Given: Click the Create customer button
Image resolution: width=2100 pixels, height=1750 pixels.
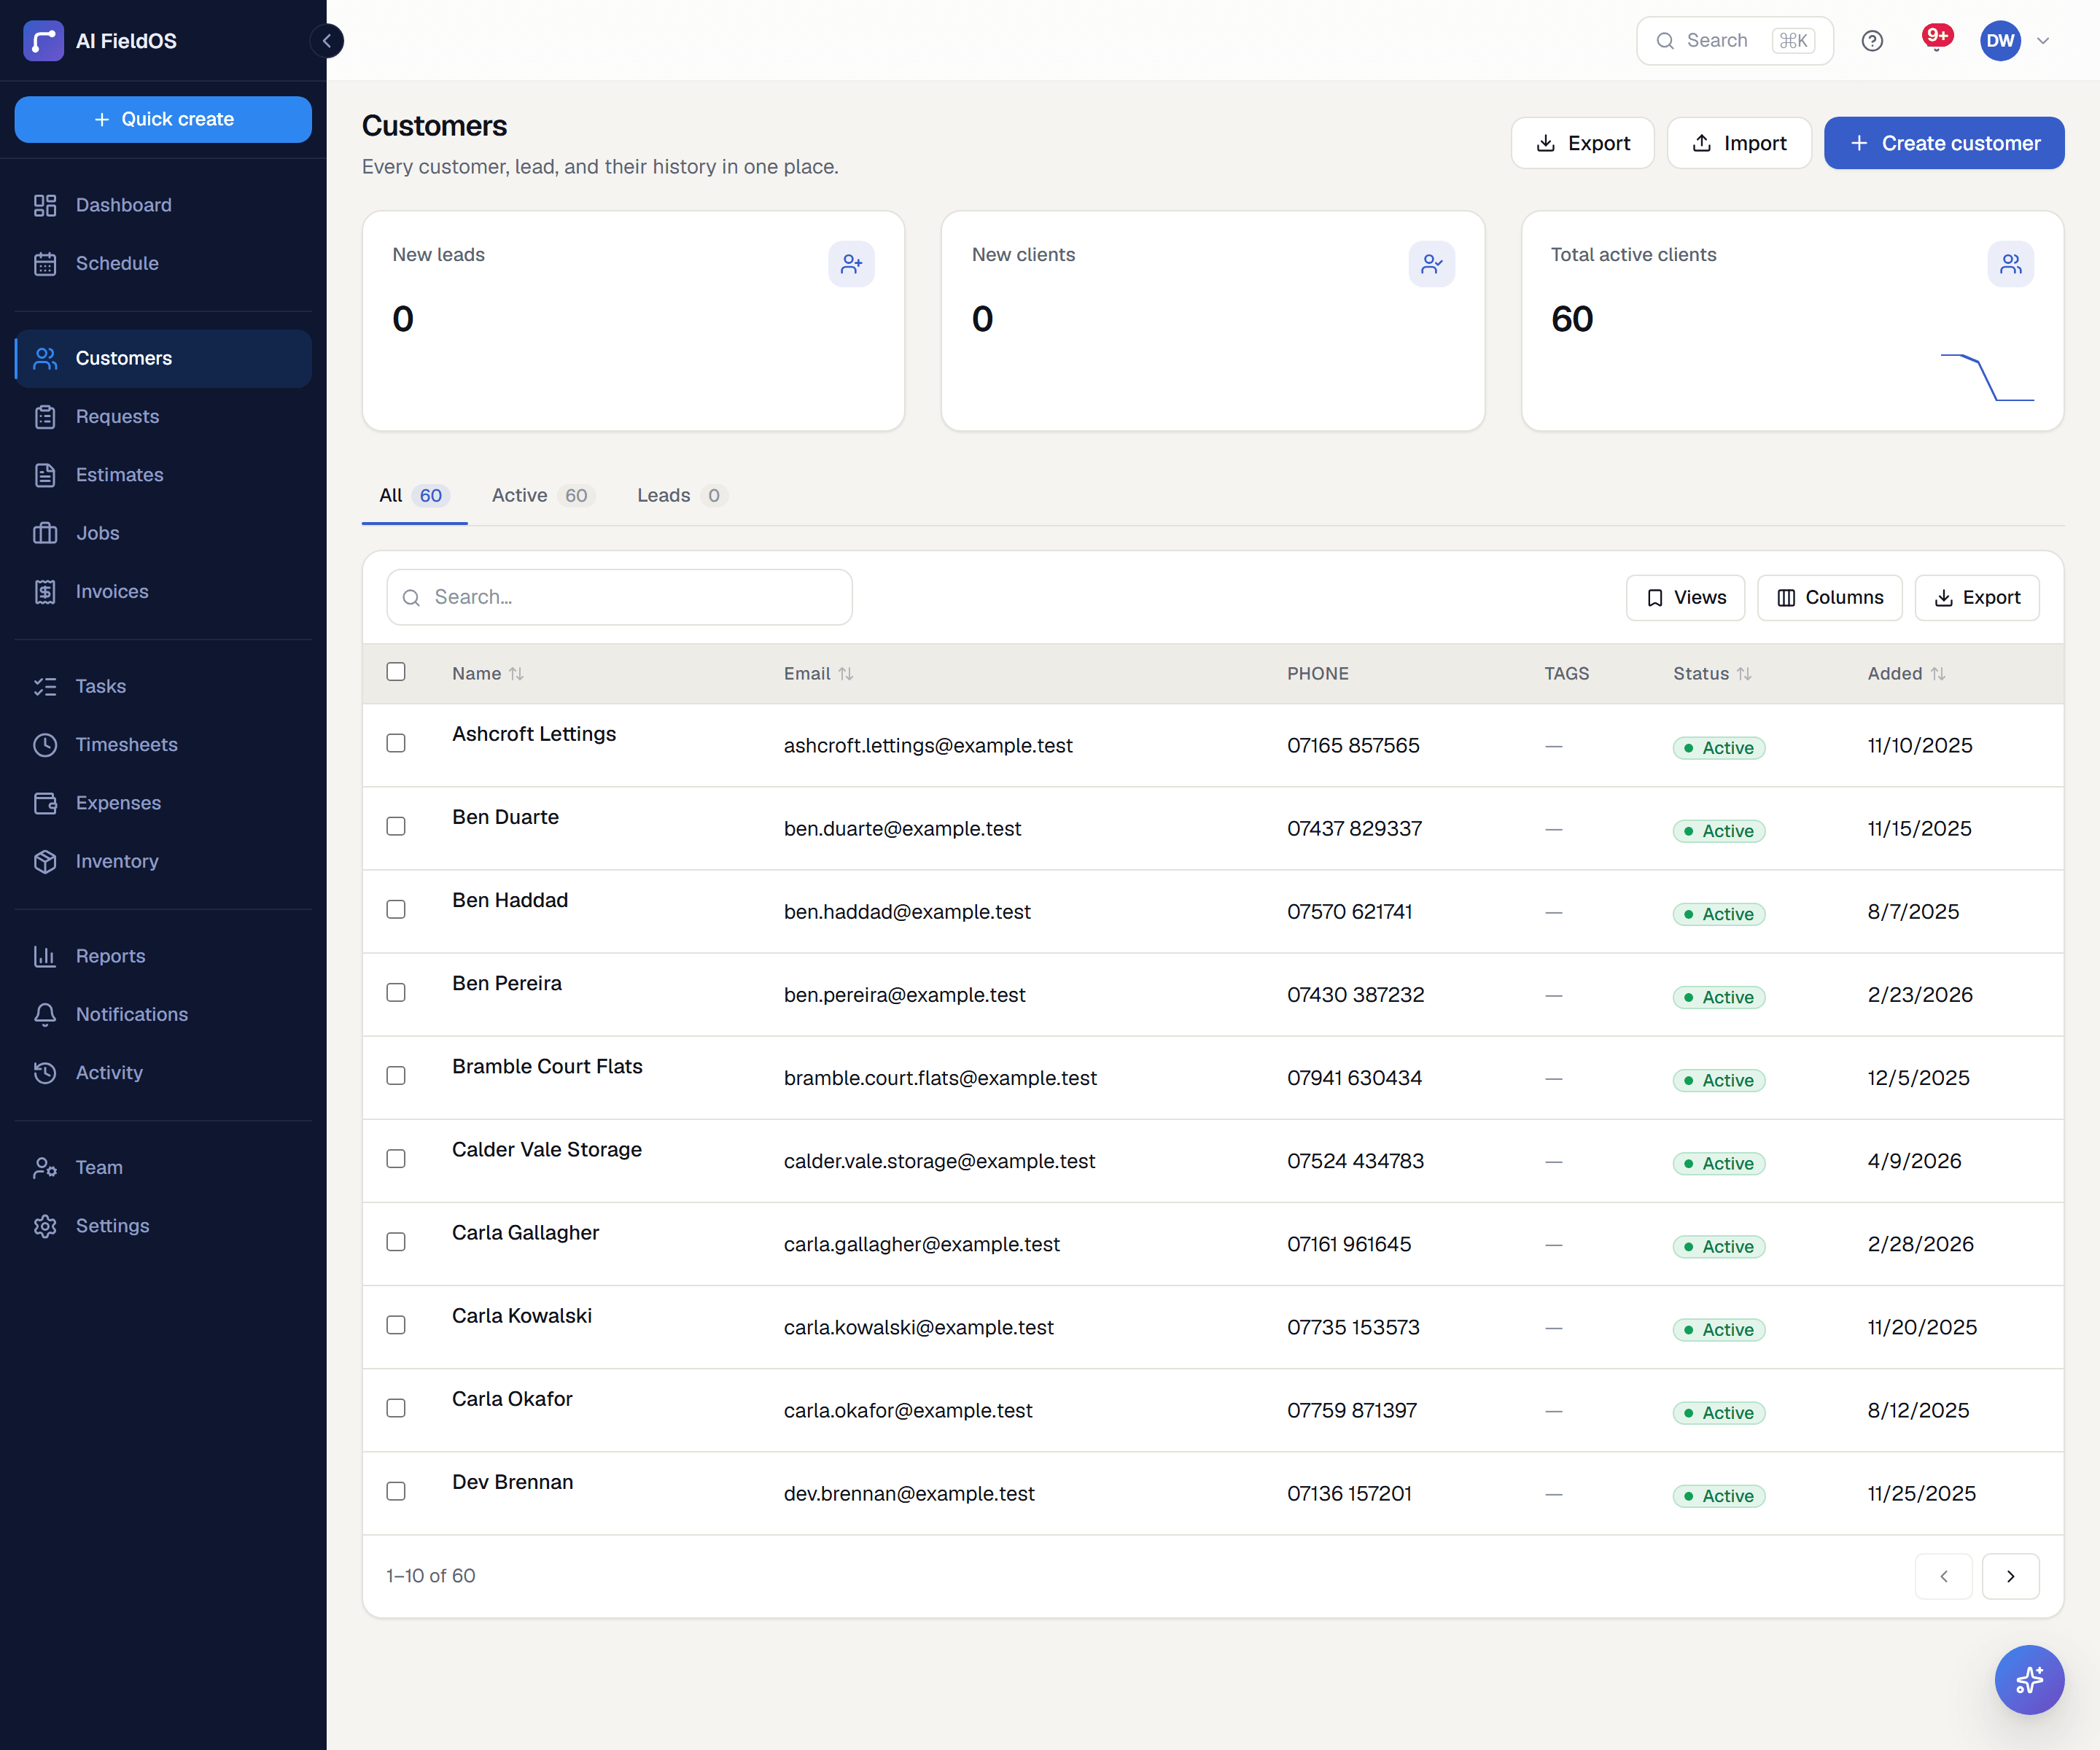Looking at the screenshot, I should point(1943,143).
